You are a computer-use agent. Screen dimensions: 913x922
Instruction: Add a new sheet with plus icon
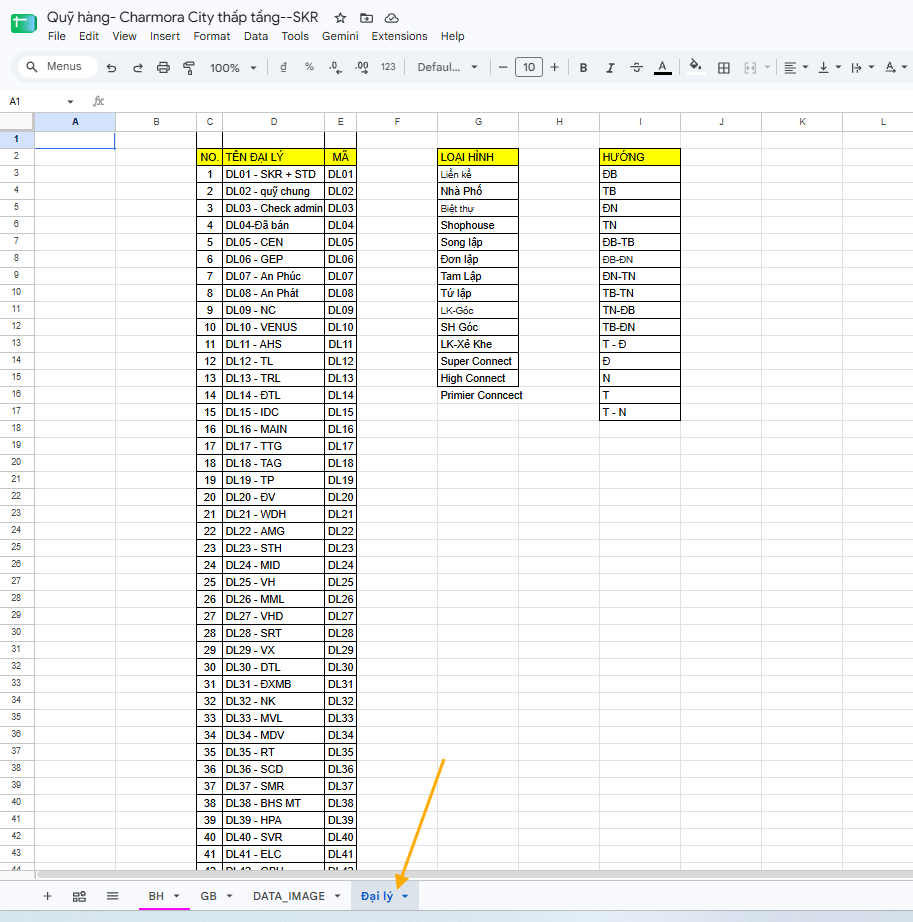point(48,896)
